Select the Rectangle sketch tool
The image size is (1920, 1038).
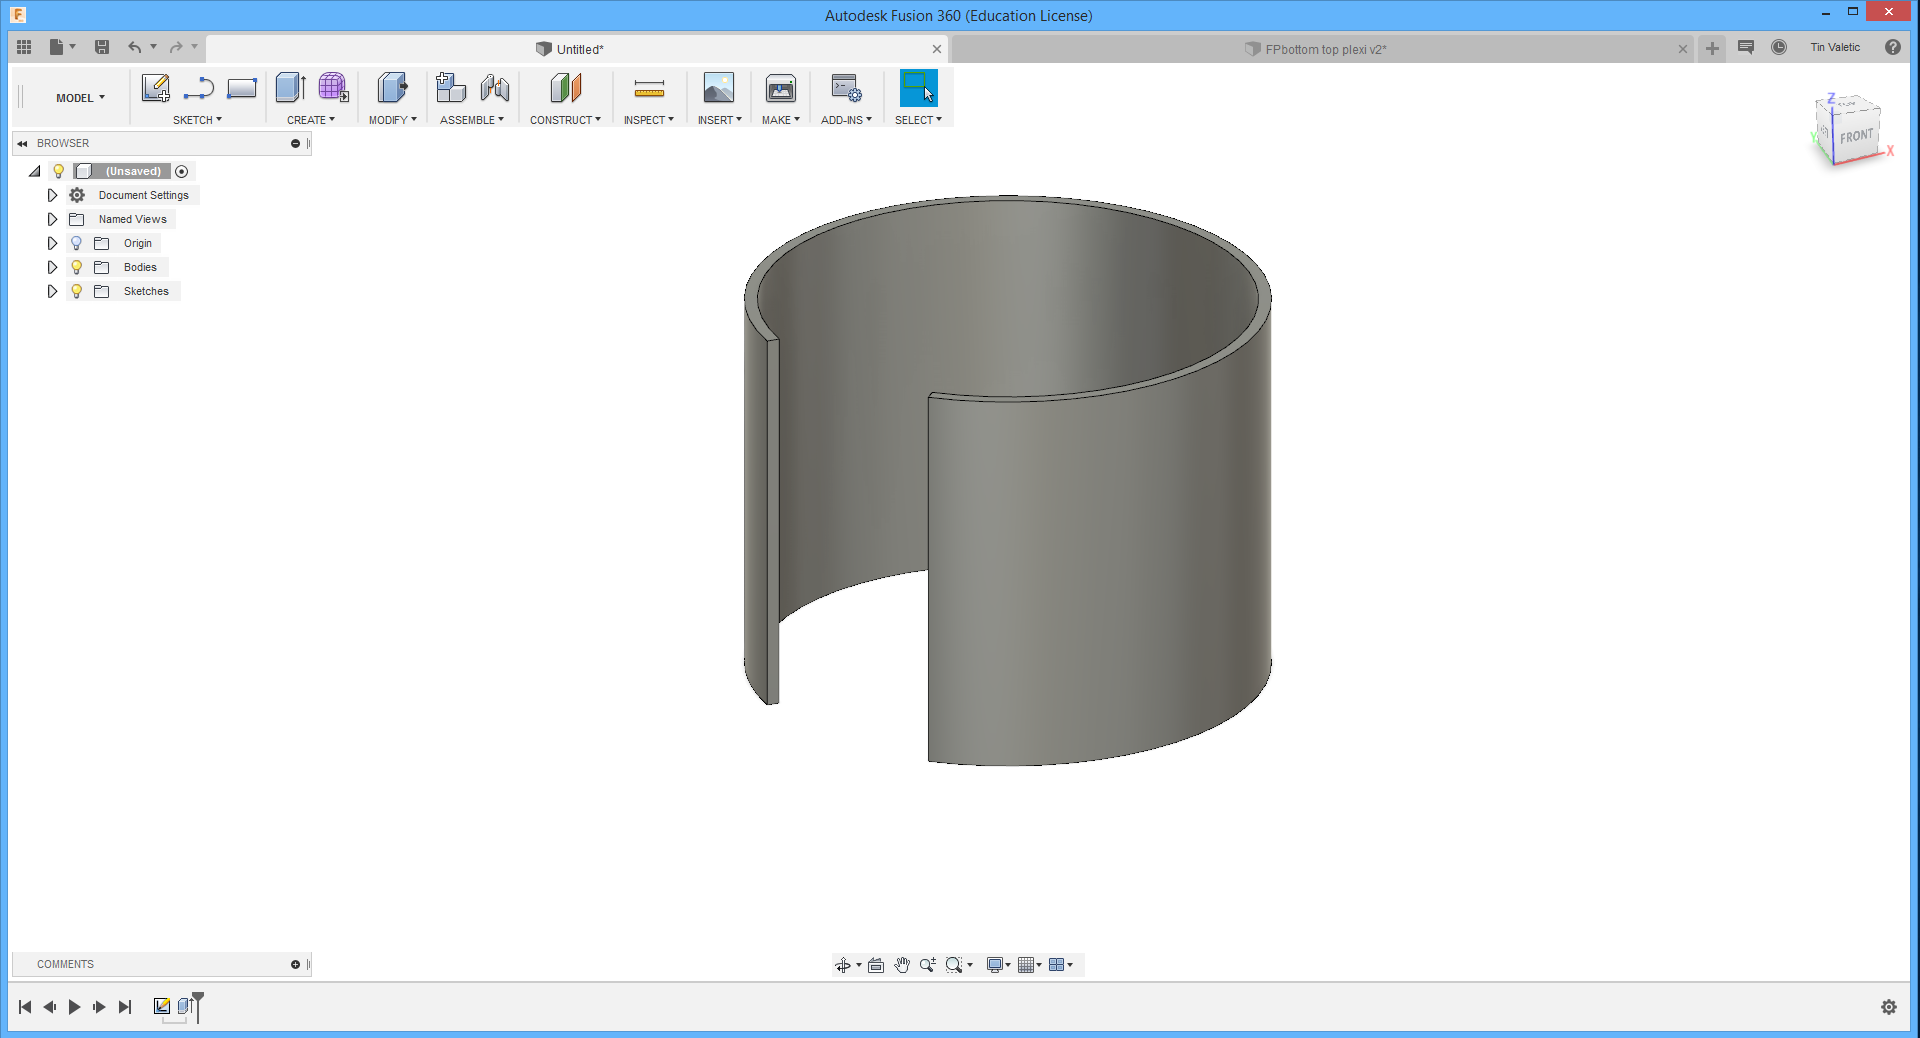coord(241,88)
